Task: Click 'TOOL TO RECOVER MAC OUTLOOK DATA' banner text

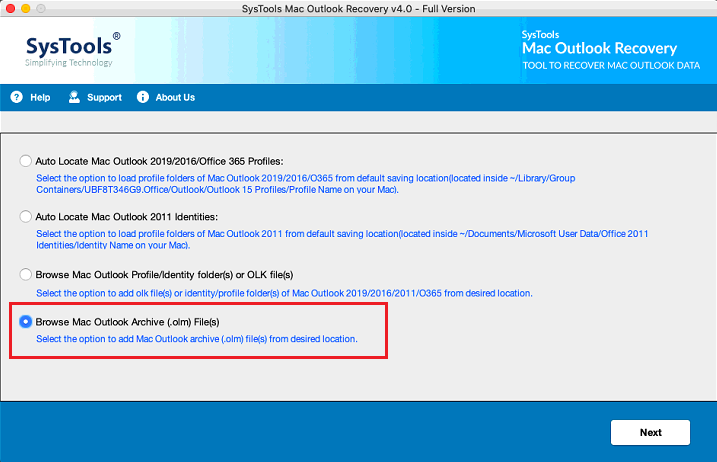Action: 611,65
